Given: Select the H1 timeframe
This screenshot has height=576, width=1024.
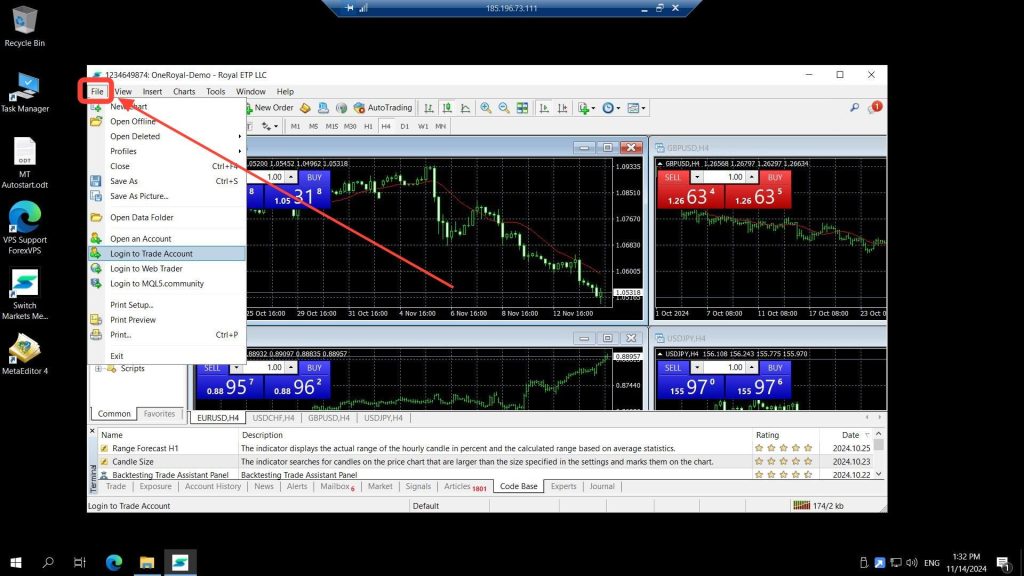Looking at the screenshot, I should click(368, 126).
